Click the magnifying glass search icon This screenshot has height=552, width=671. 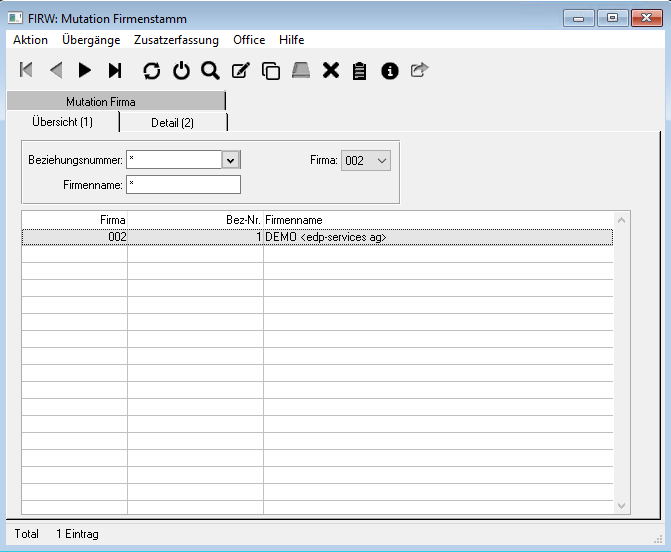[x=210, y=70]
